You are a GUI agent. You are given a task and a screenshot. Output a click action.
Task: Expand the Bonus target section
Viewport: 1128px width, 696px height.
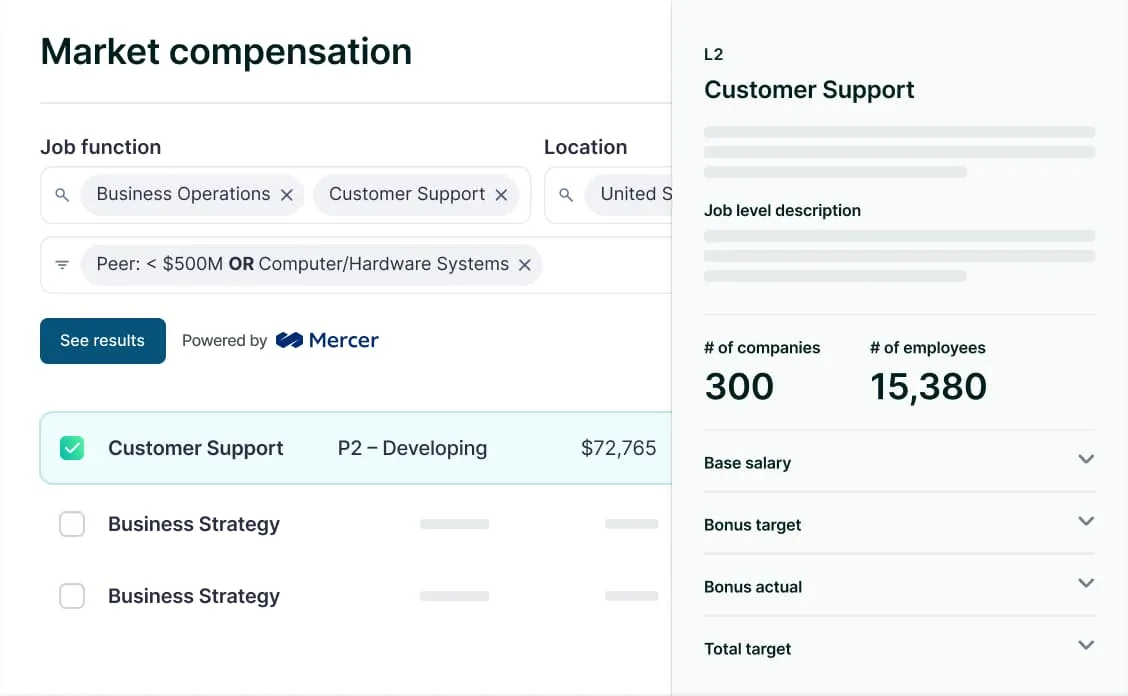tap(1086, 522)
